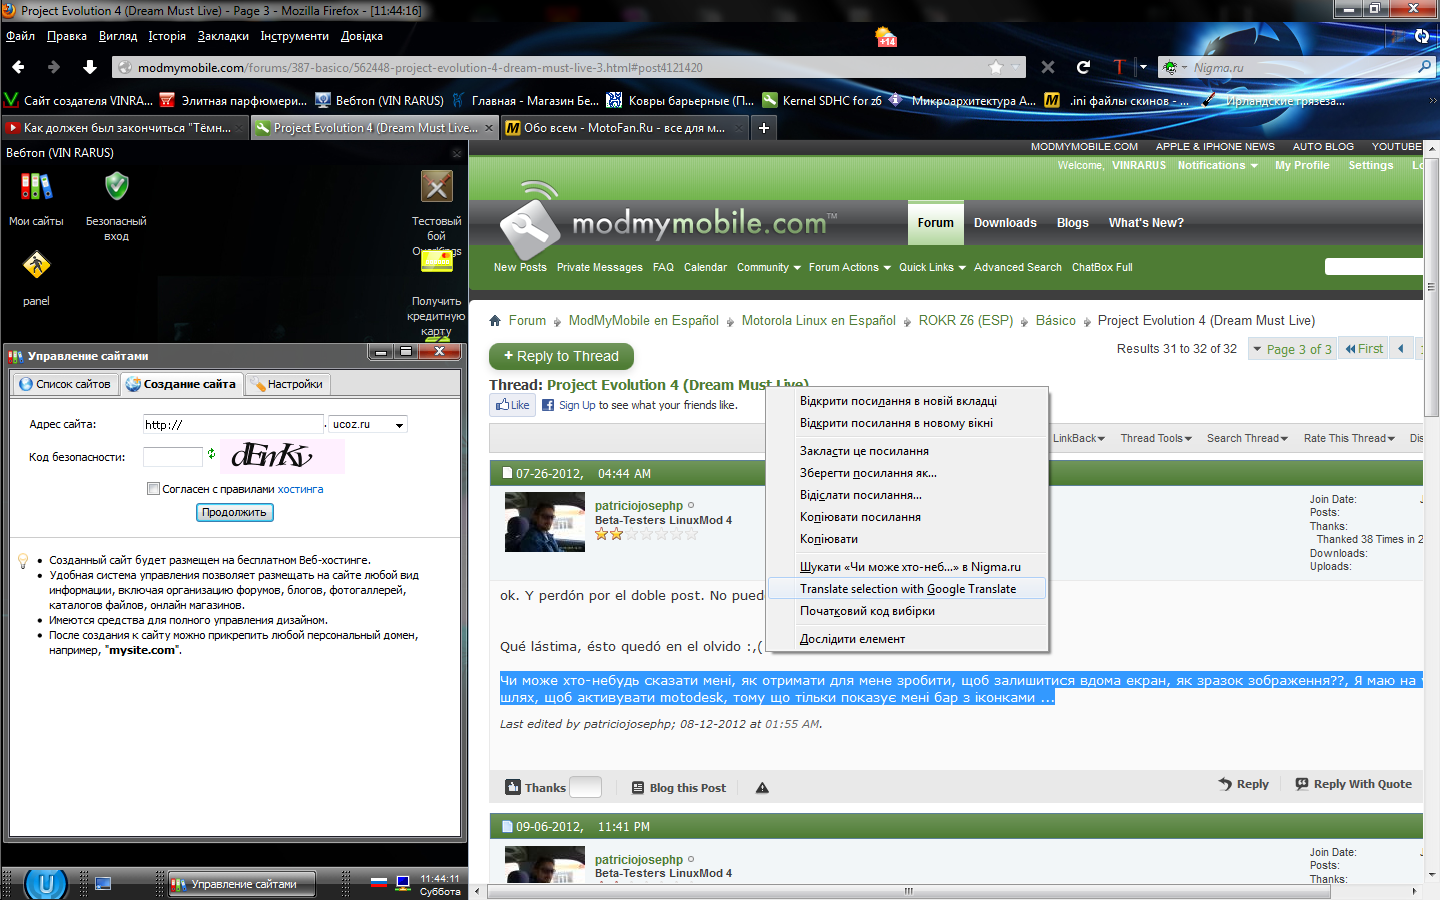Expand the Quick Links menu

click(932, 268)
